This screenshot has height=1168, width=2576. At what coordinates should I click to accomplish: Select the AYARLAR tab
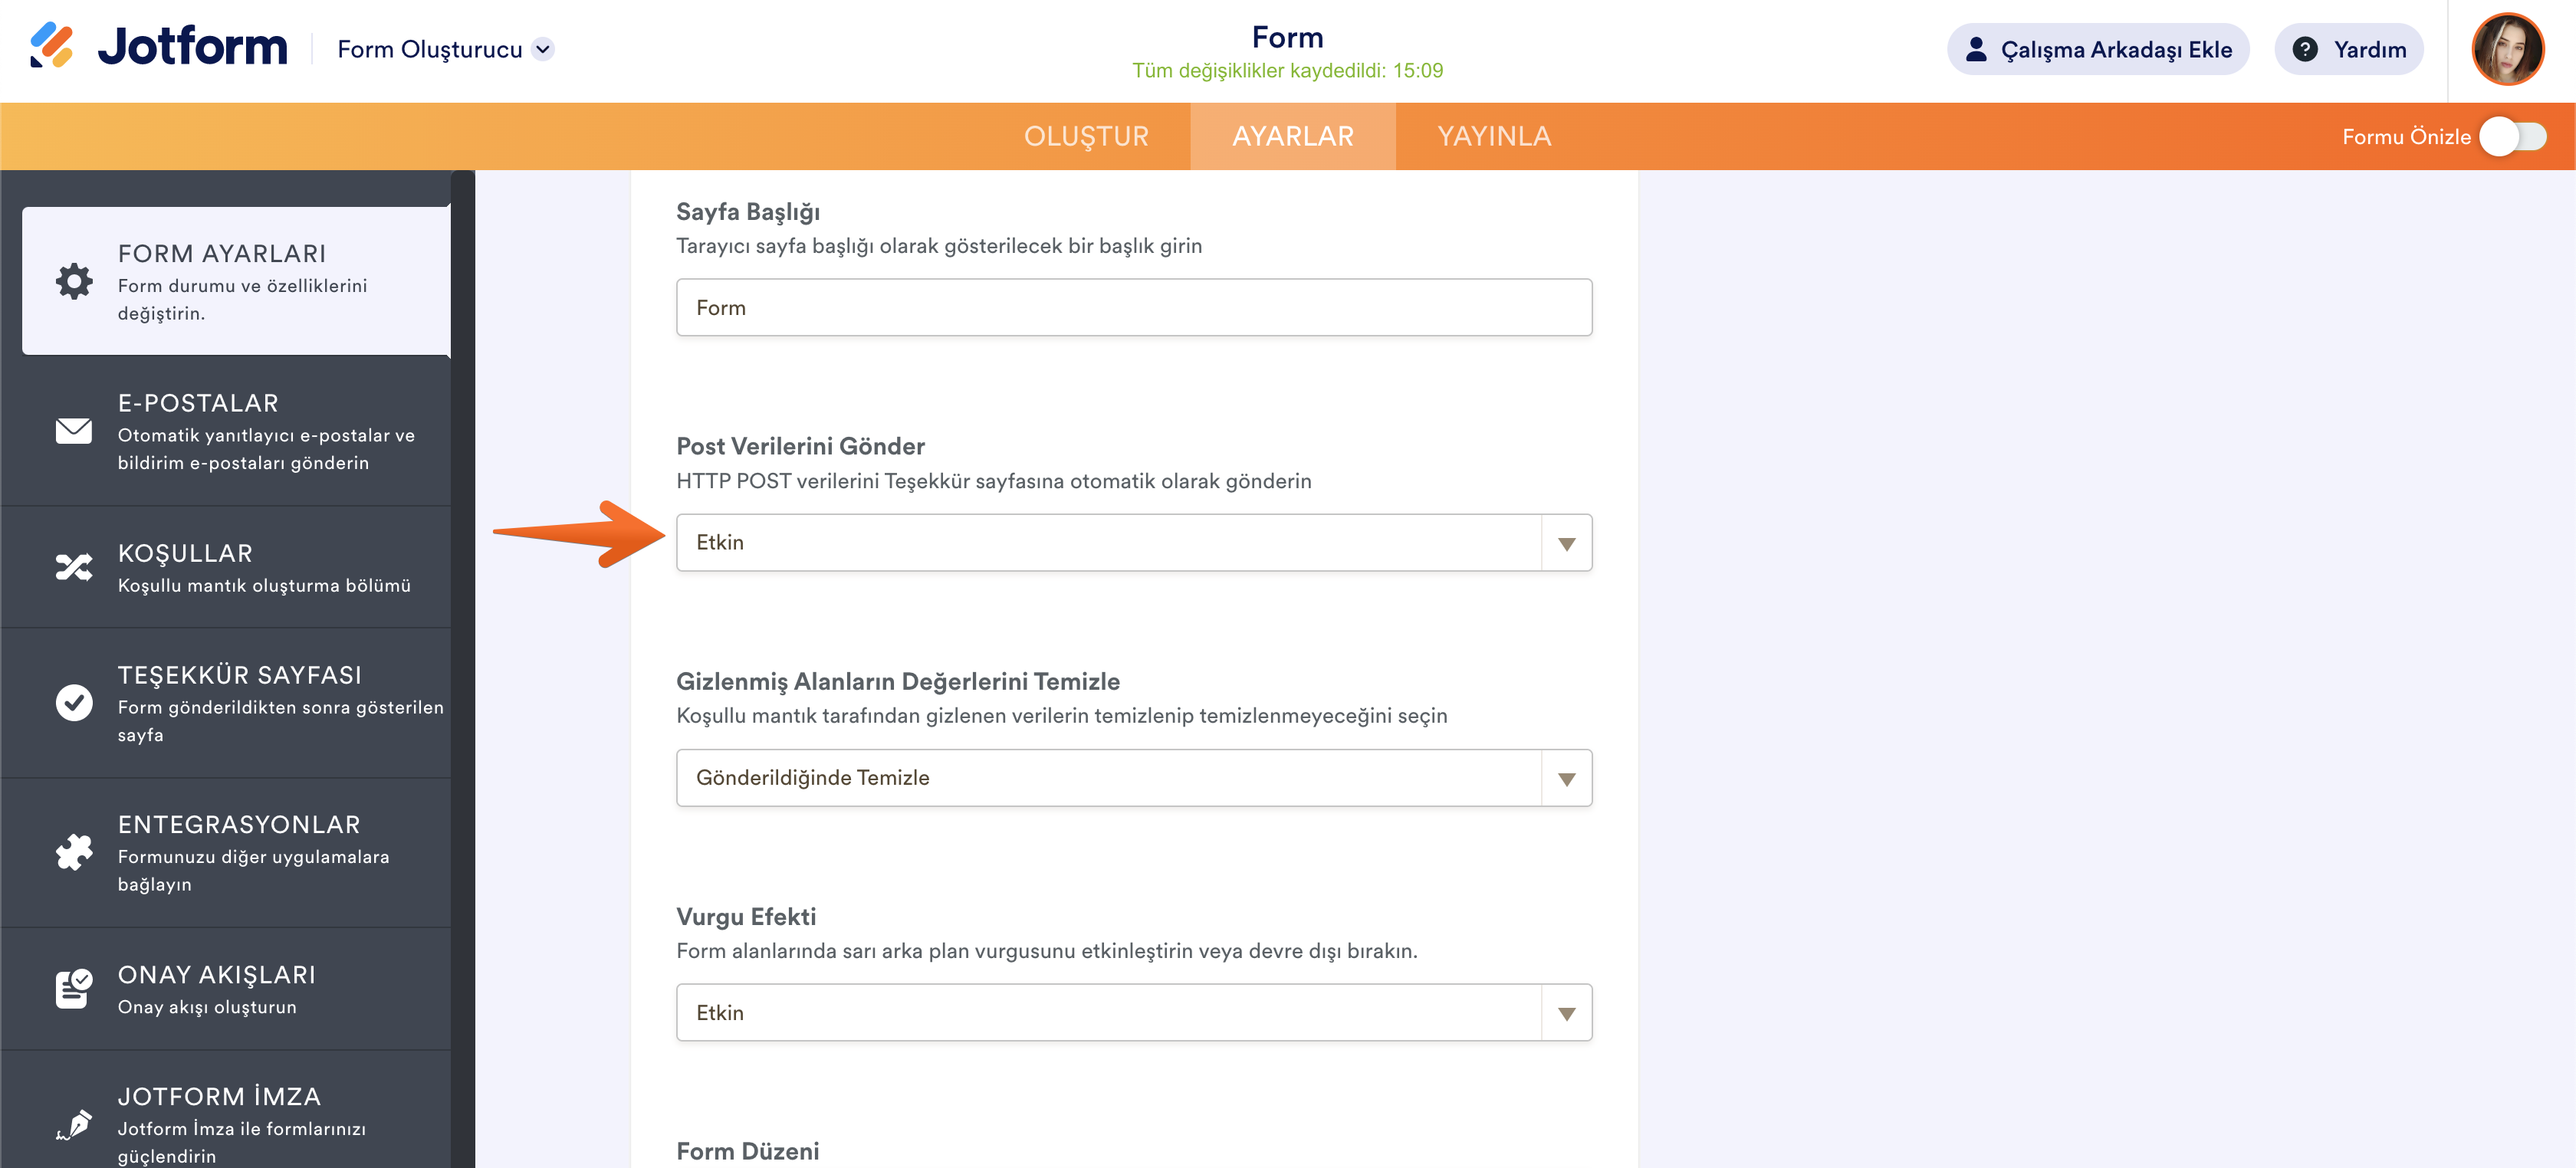(1292, 137)
